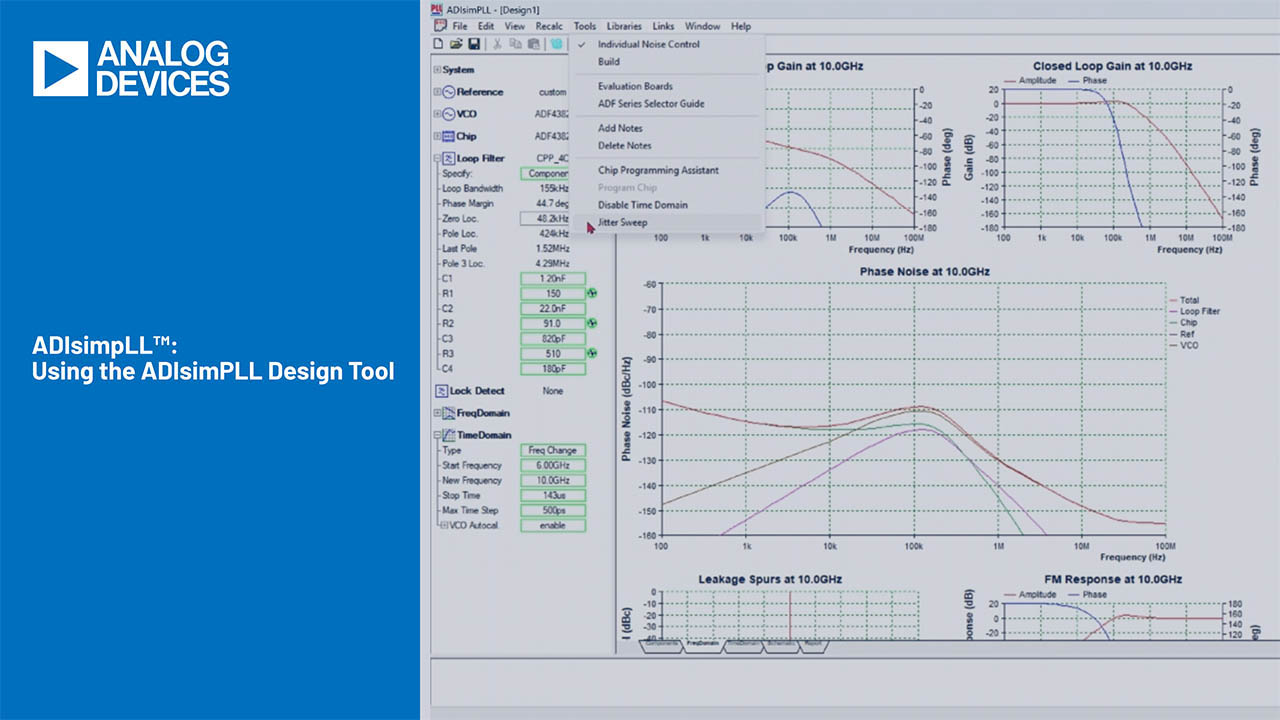Select Chip Programming Assistant
The image size is (1280, 720).
point(658,170)
